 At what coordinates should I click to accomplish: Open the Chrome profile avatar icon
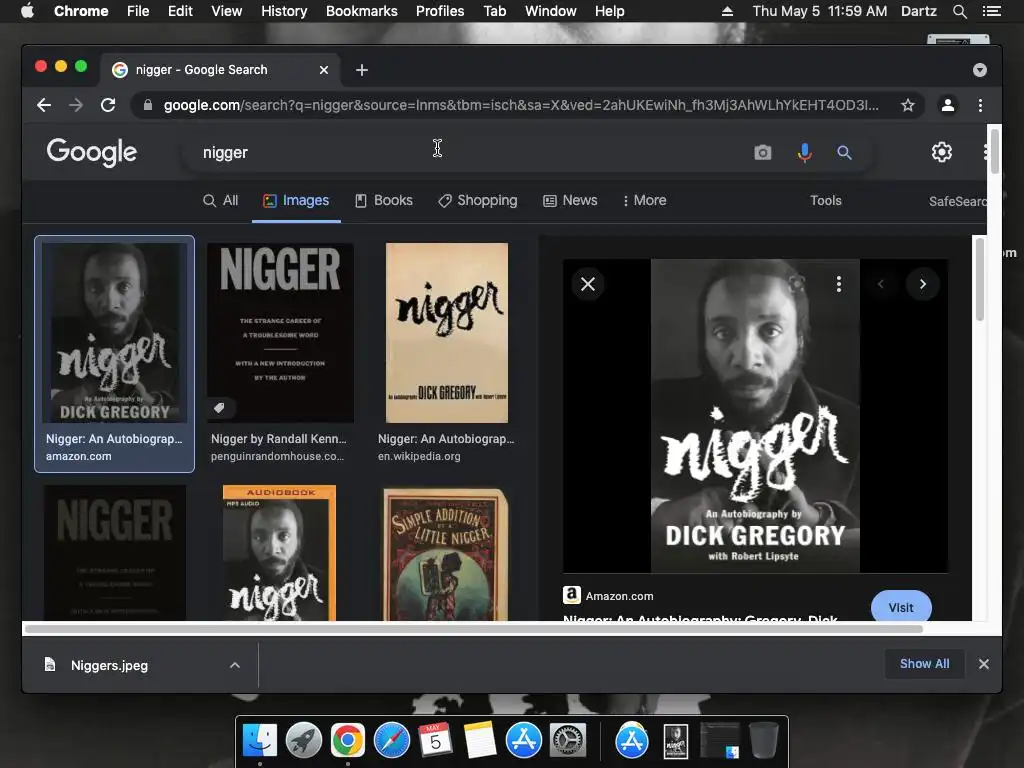[x=948, y=105]
